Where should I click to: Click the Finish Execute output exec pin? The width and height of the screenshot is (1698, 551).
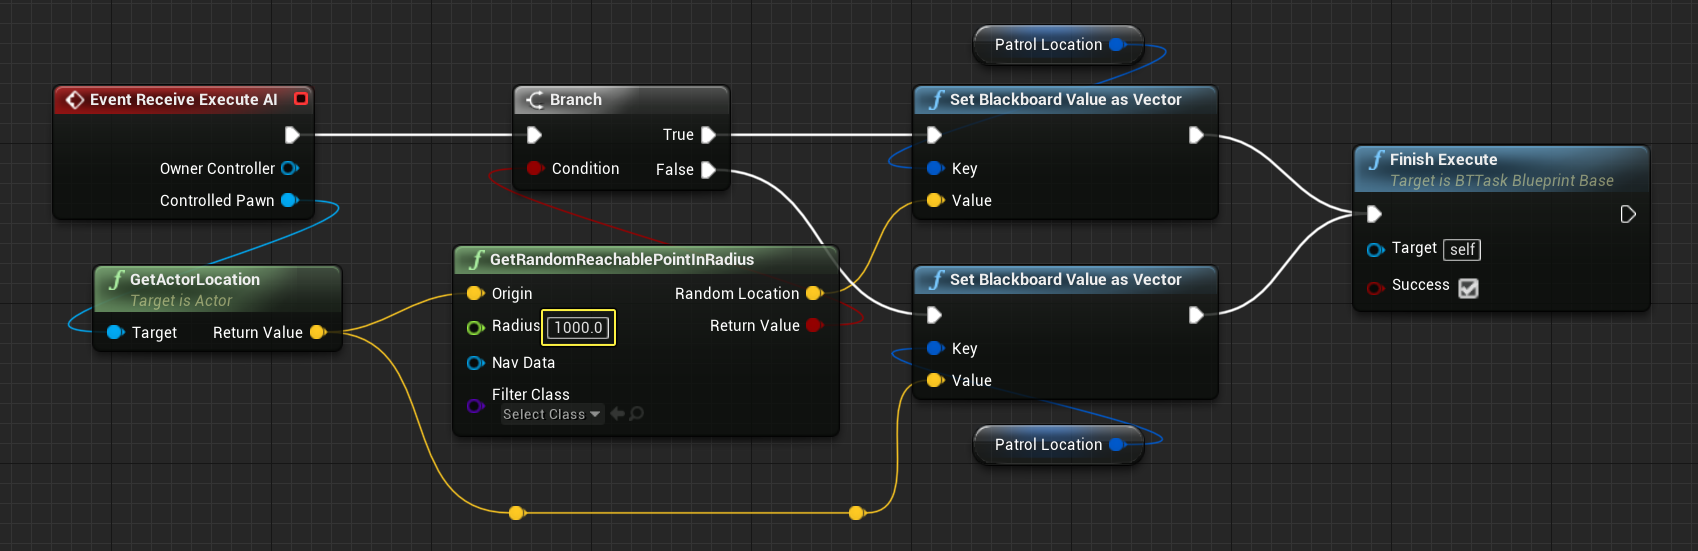coord(1628,214)
